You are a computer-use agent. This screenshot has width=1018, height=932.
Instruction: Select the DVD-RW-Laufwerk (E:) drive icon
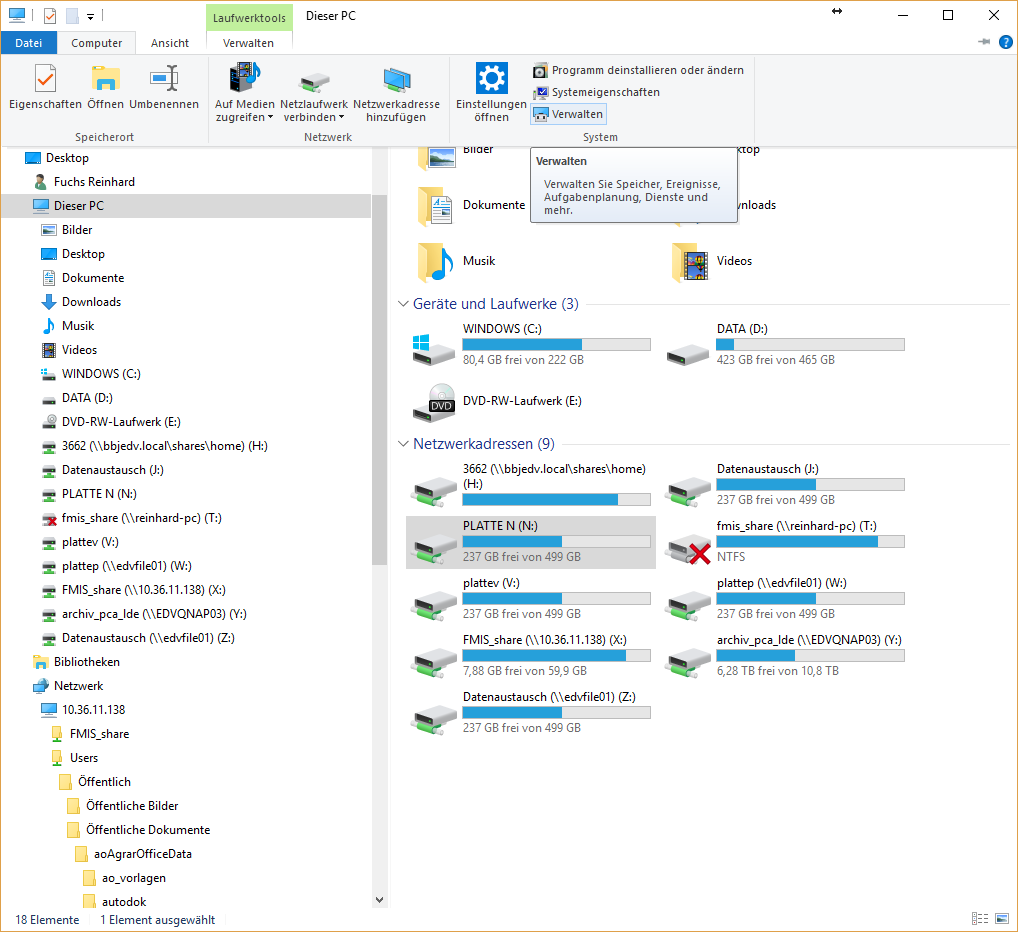434,403
